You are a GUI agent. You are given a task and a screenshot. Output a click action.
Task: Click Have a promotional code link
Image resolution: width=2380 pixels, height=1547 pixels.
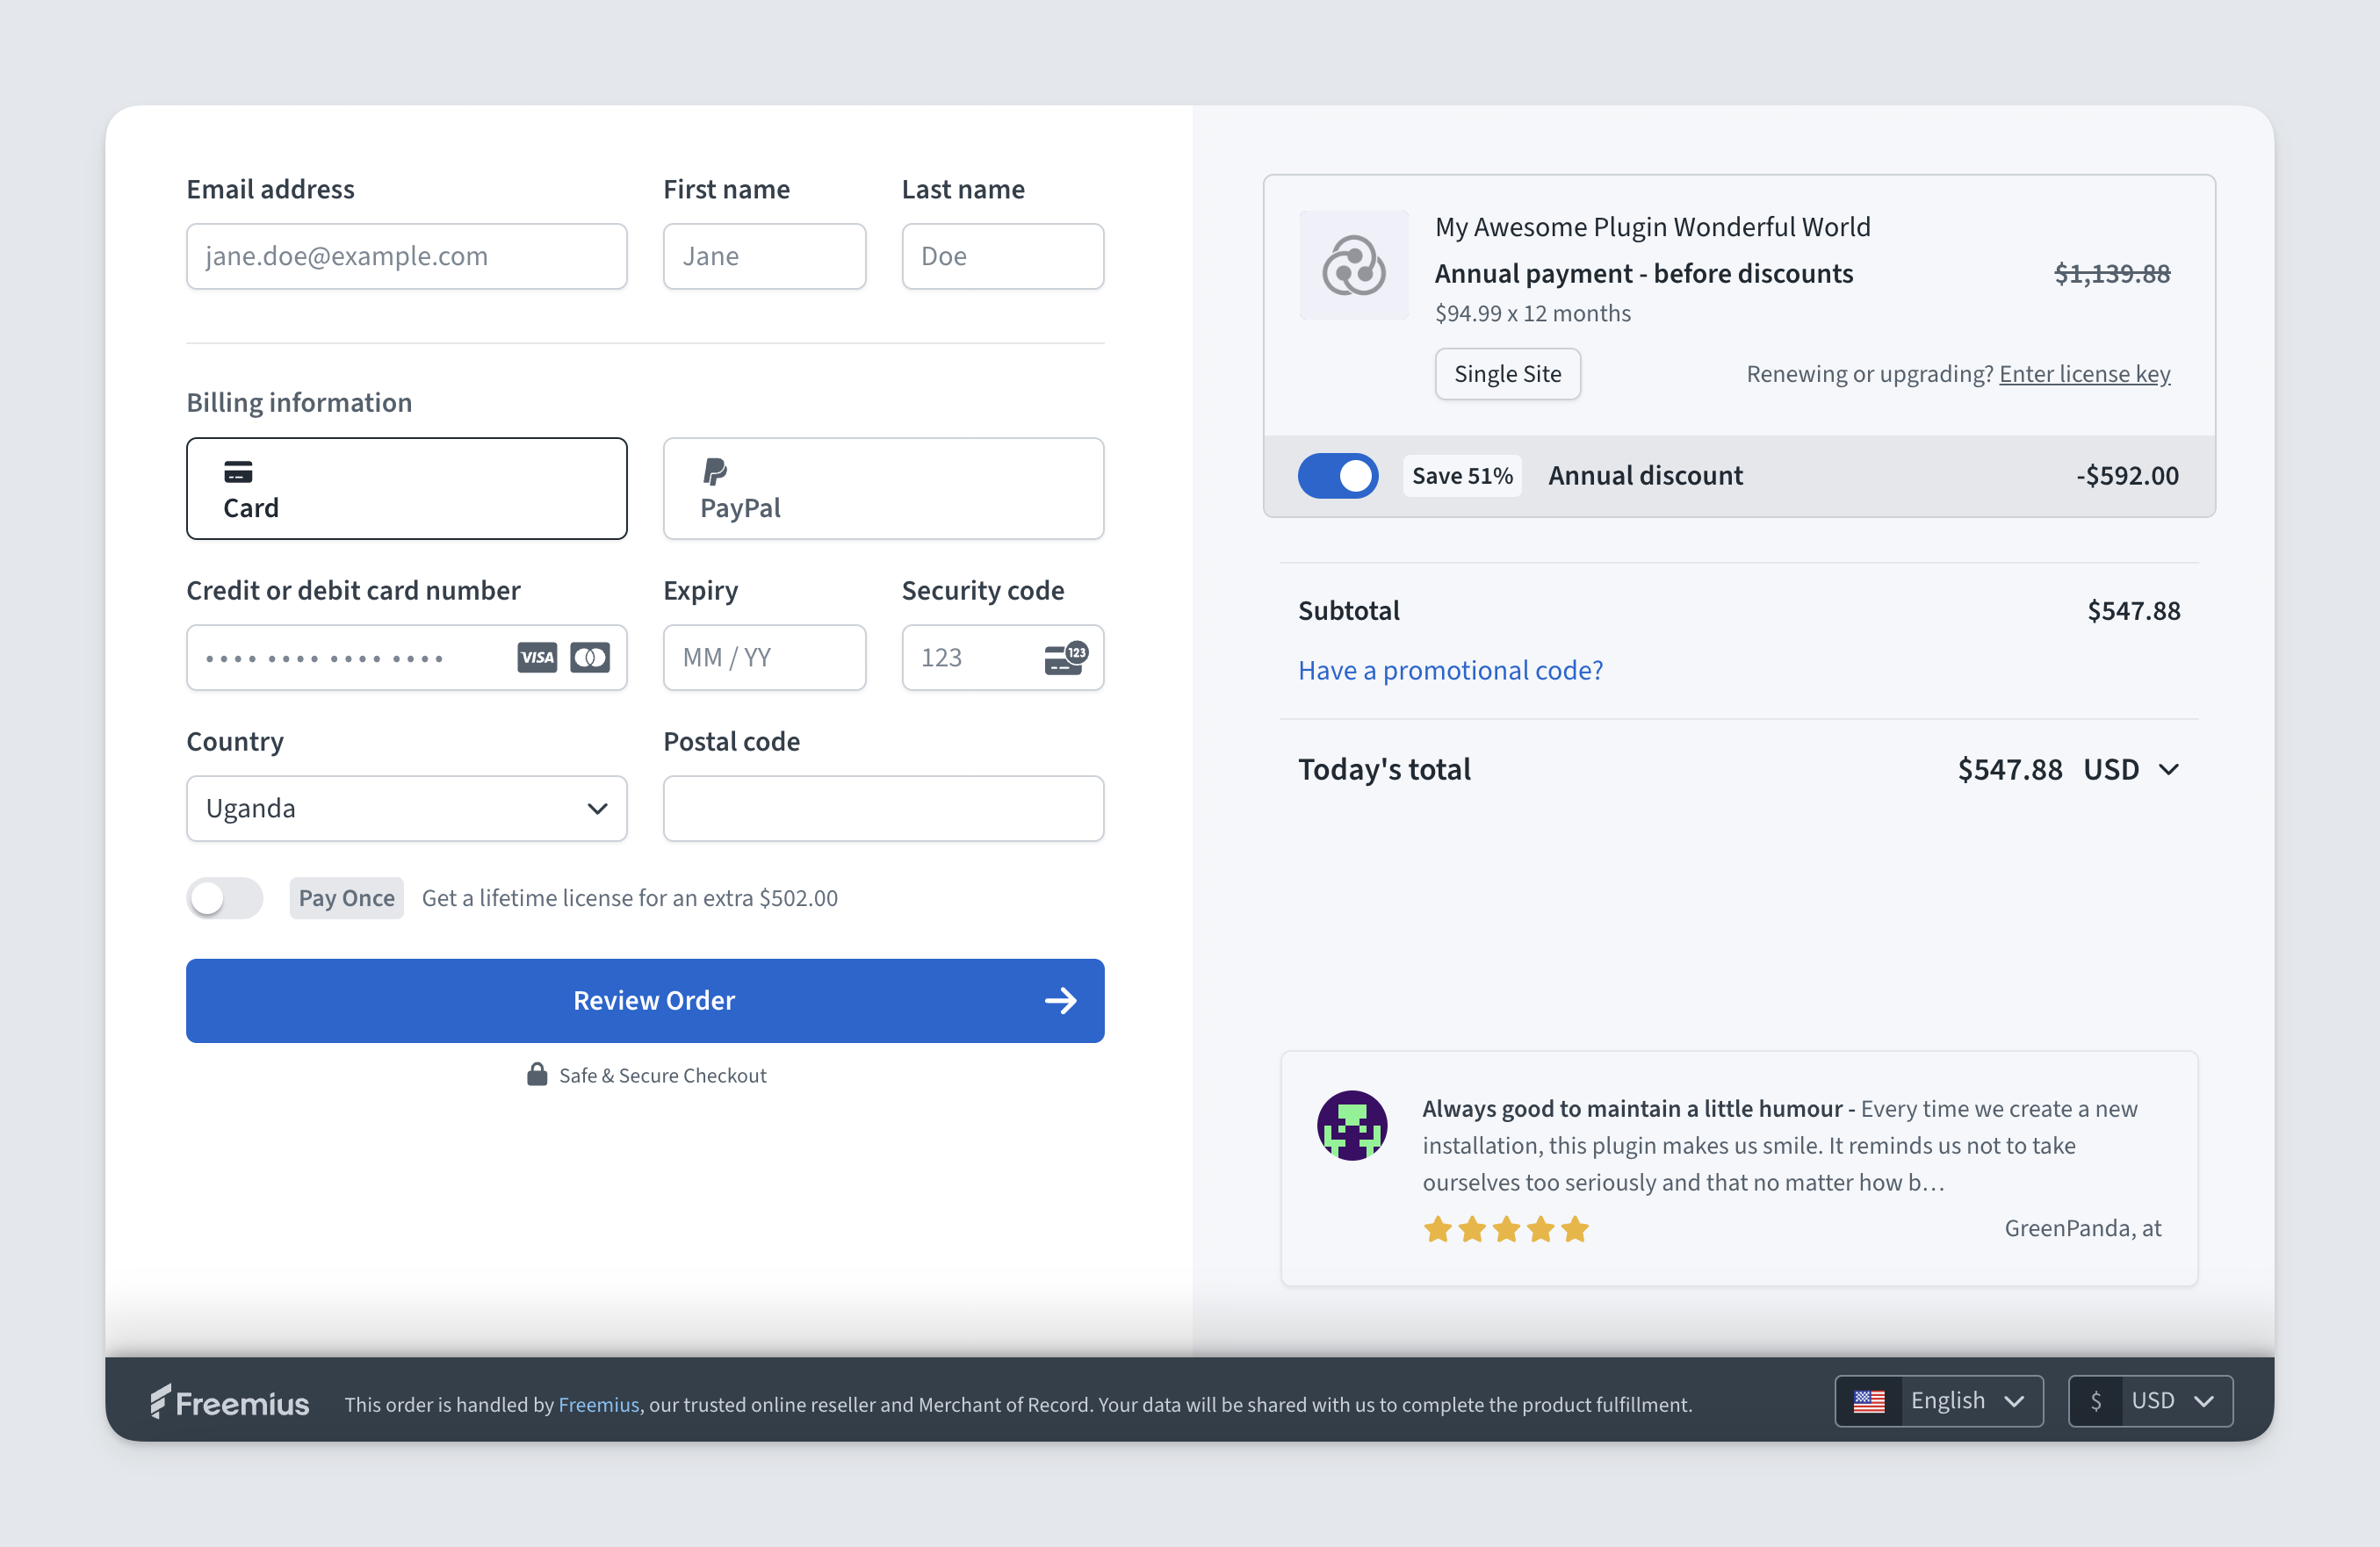coord(1450,670)
